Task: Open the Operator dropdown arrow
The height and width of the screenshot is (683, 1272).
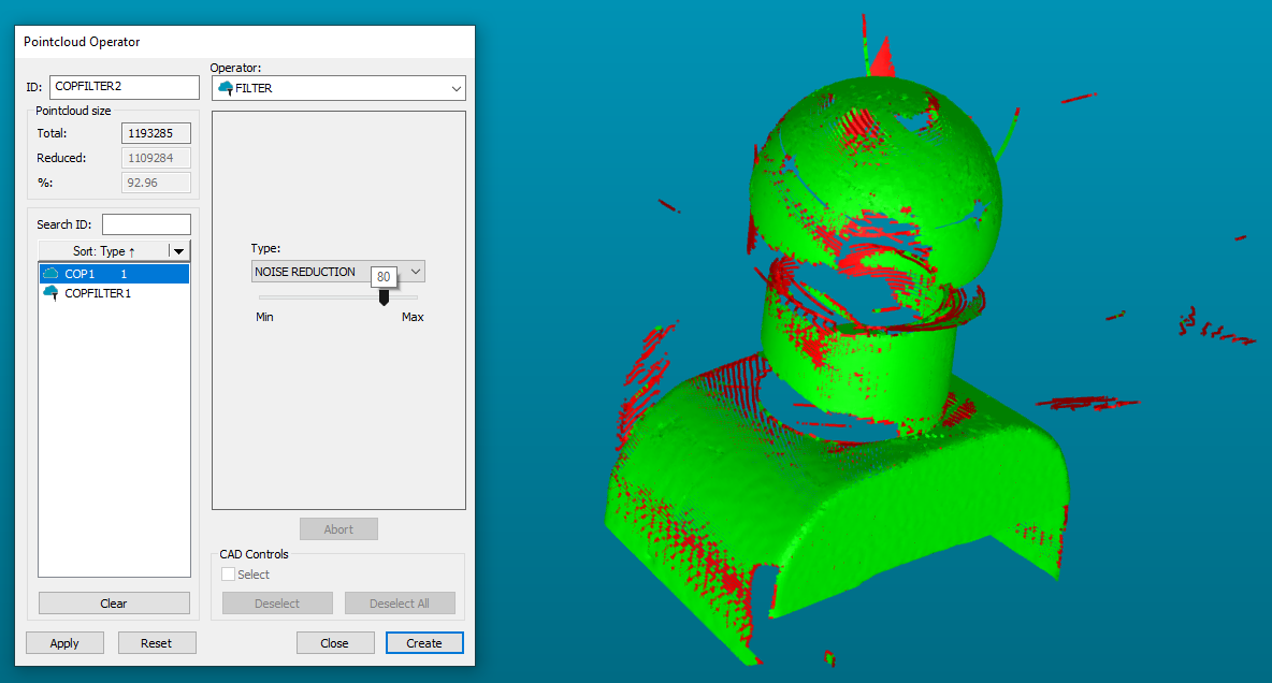Action: click(456, 88)
